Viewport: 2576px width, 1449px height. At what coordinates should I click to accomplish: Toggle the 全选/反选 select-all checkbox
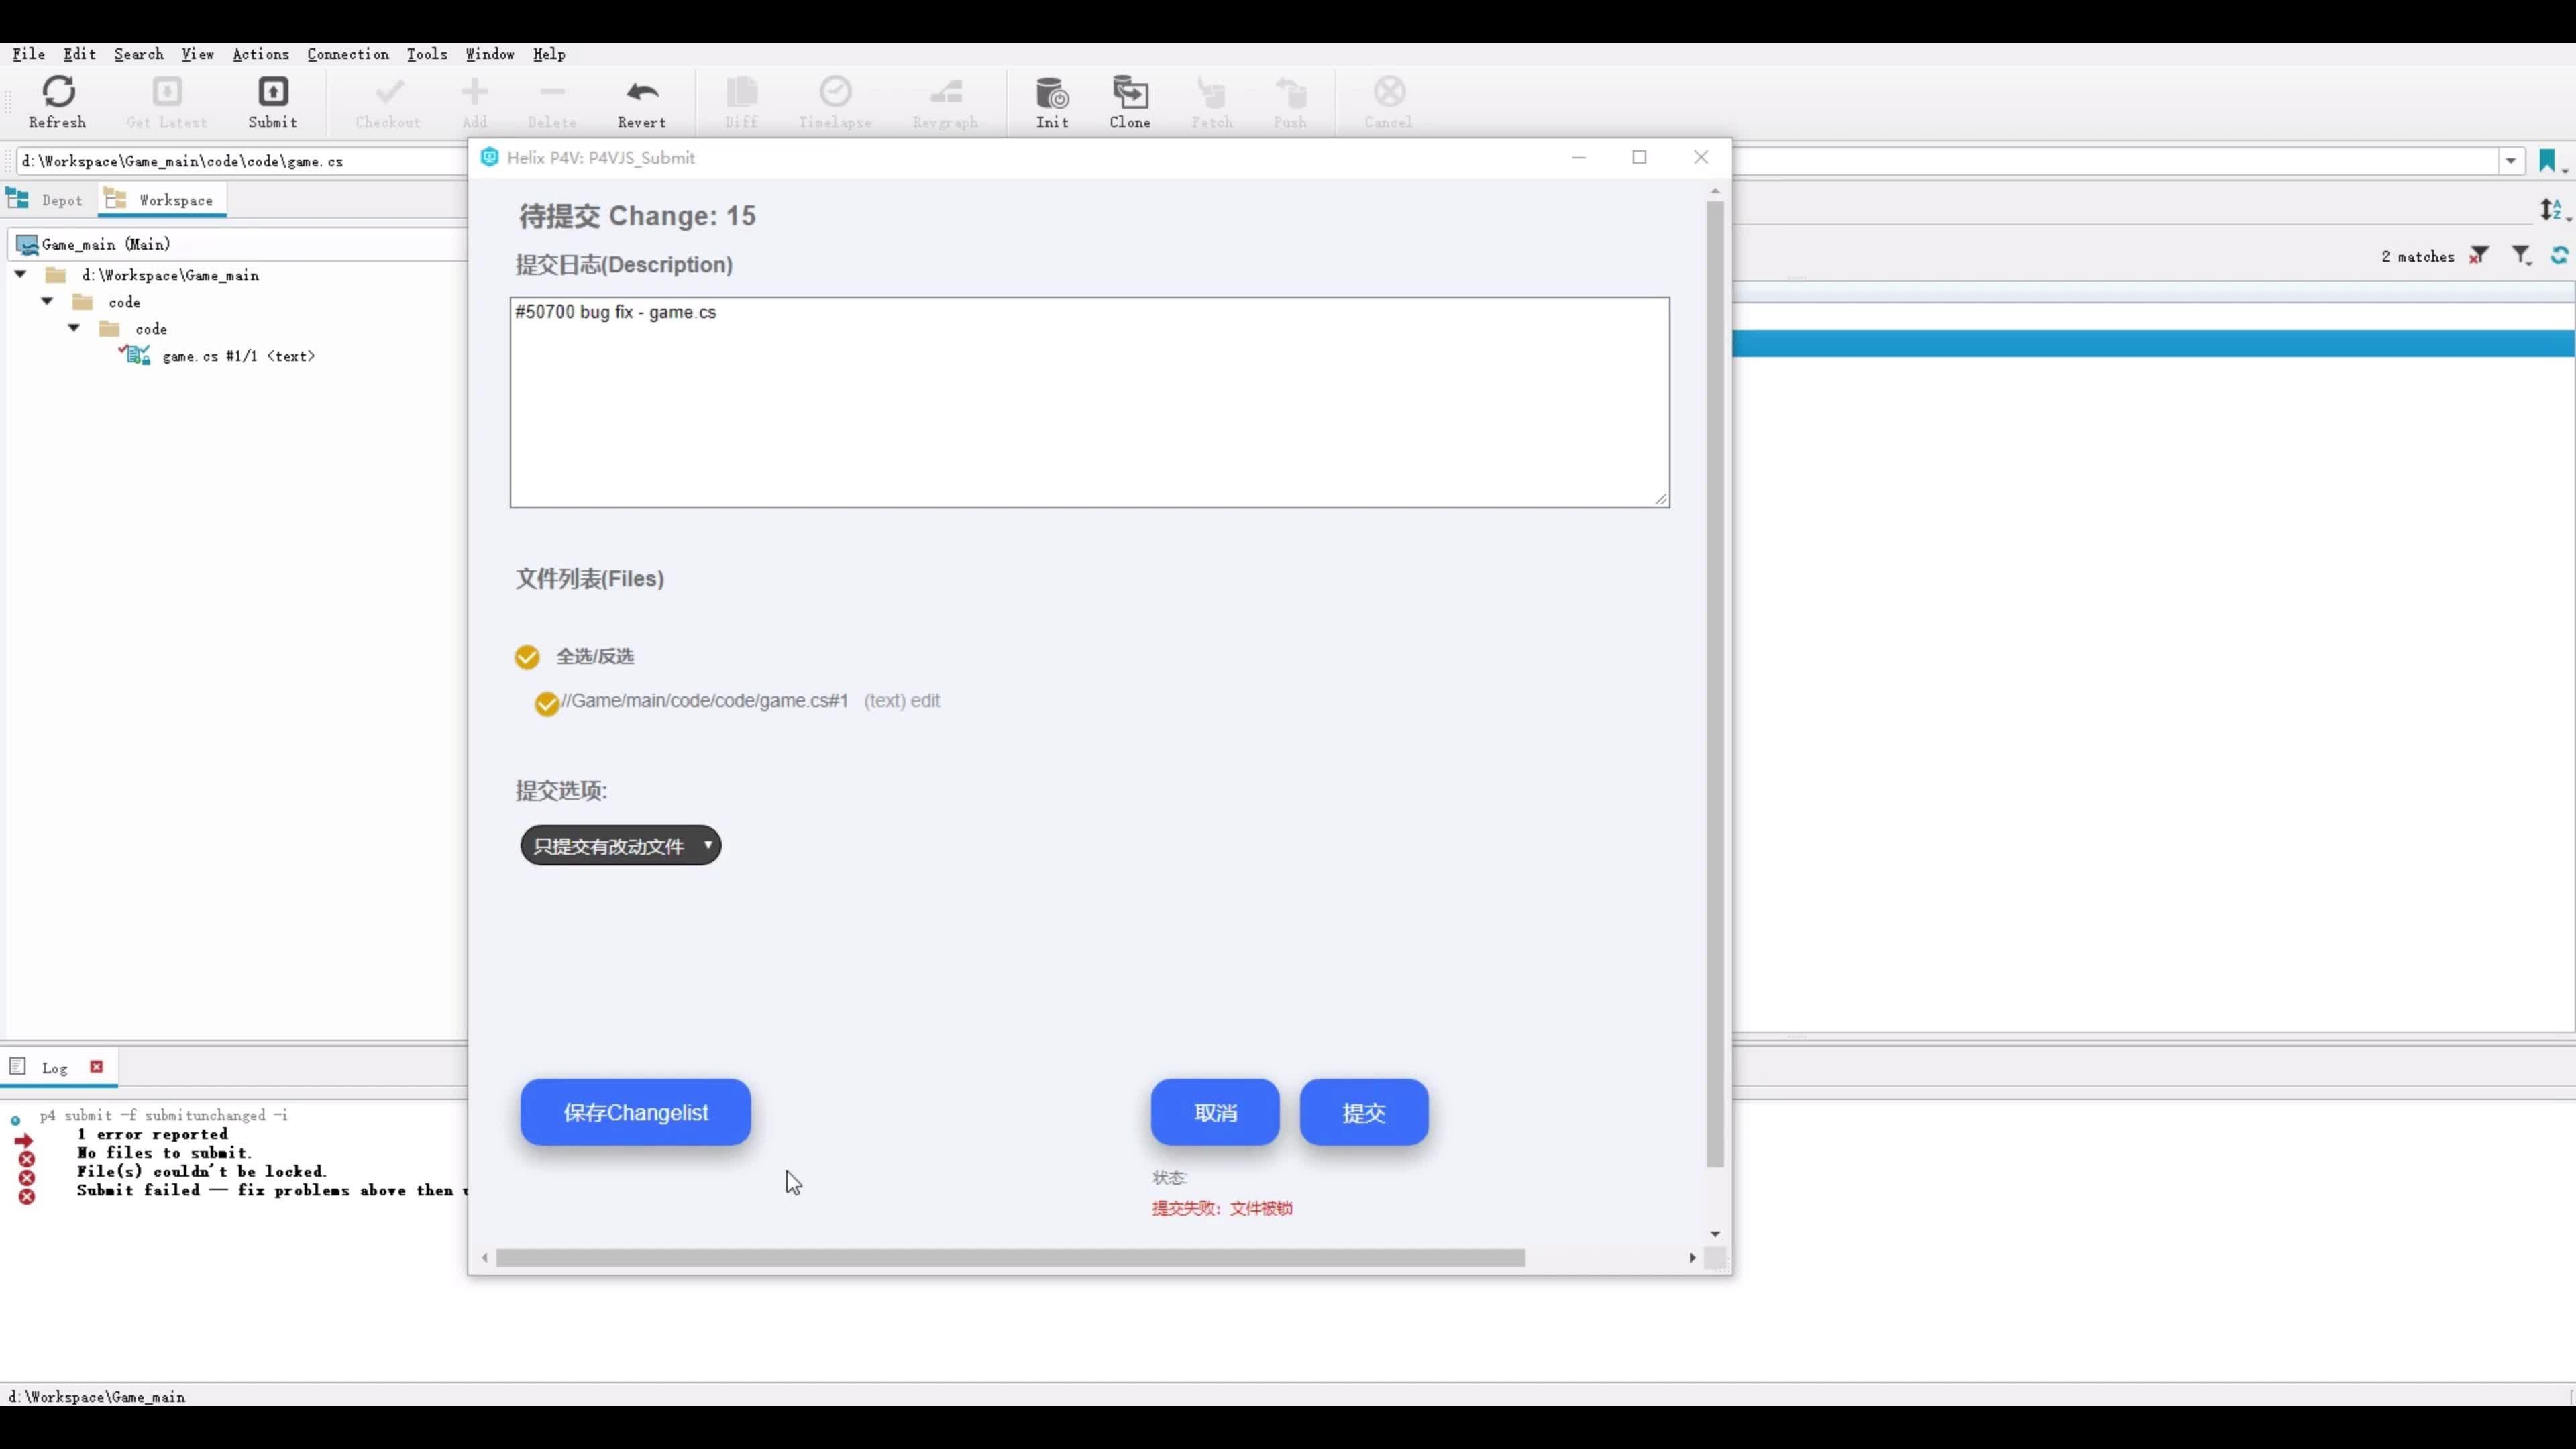coord(527,657)
